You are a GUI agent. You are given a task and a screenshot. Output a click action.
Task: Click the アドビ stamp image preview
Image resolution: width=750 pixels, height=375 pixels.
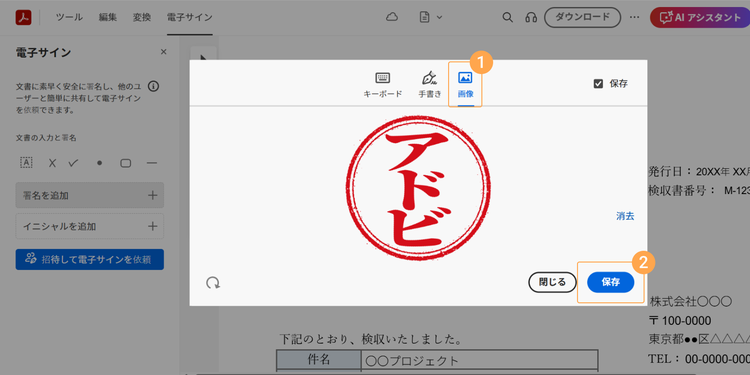click(x=418, y=188)
